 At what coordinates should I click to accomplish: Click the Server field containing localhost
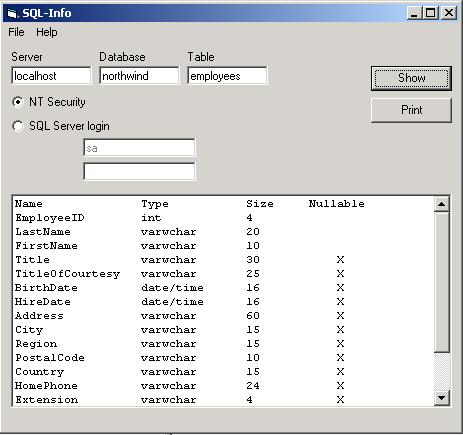tap(51, 76)
